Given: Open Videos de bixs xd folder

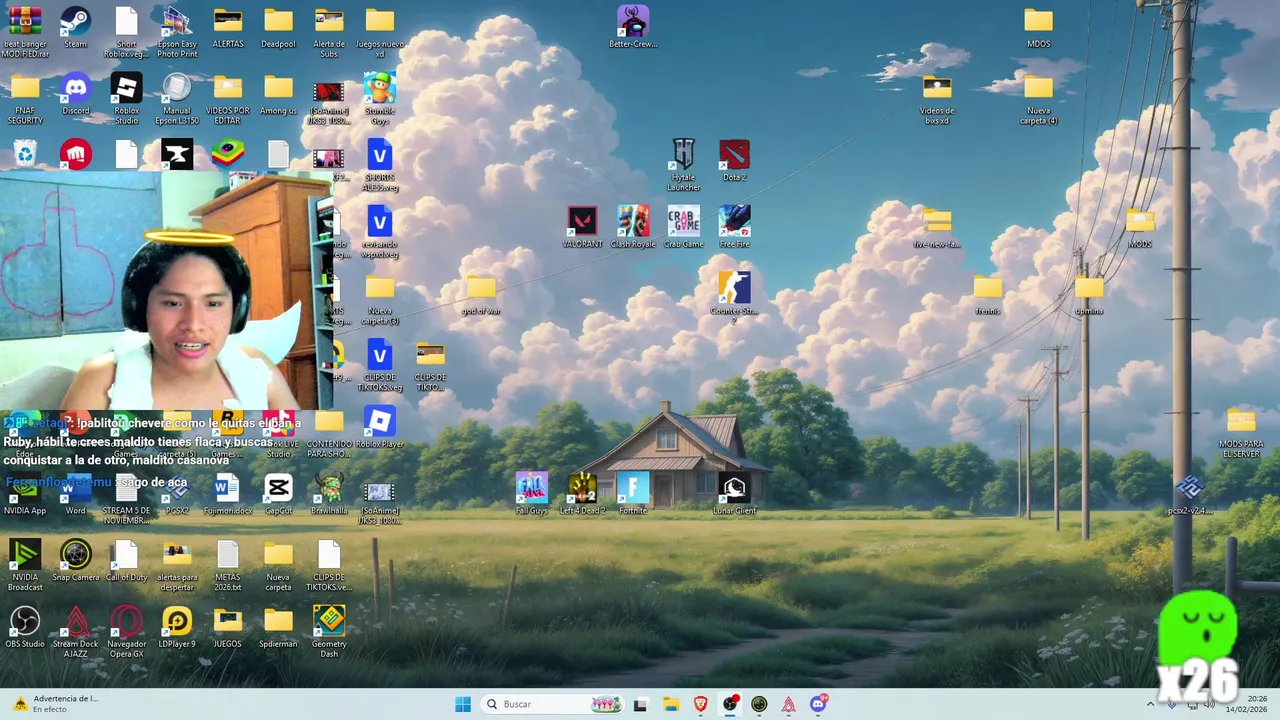Looking at the screenshot, I should (937, 98).
